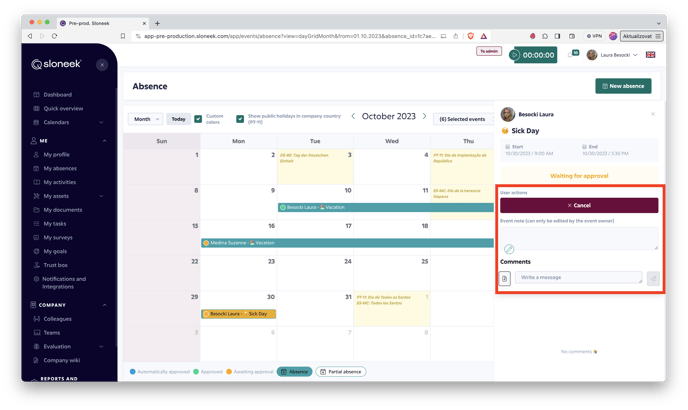
Task: Select the Pre-prod. Sloneek browser tab
Action: coord(104,23)
